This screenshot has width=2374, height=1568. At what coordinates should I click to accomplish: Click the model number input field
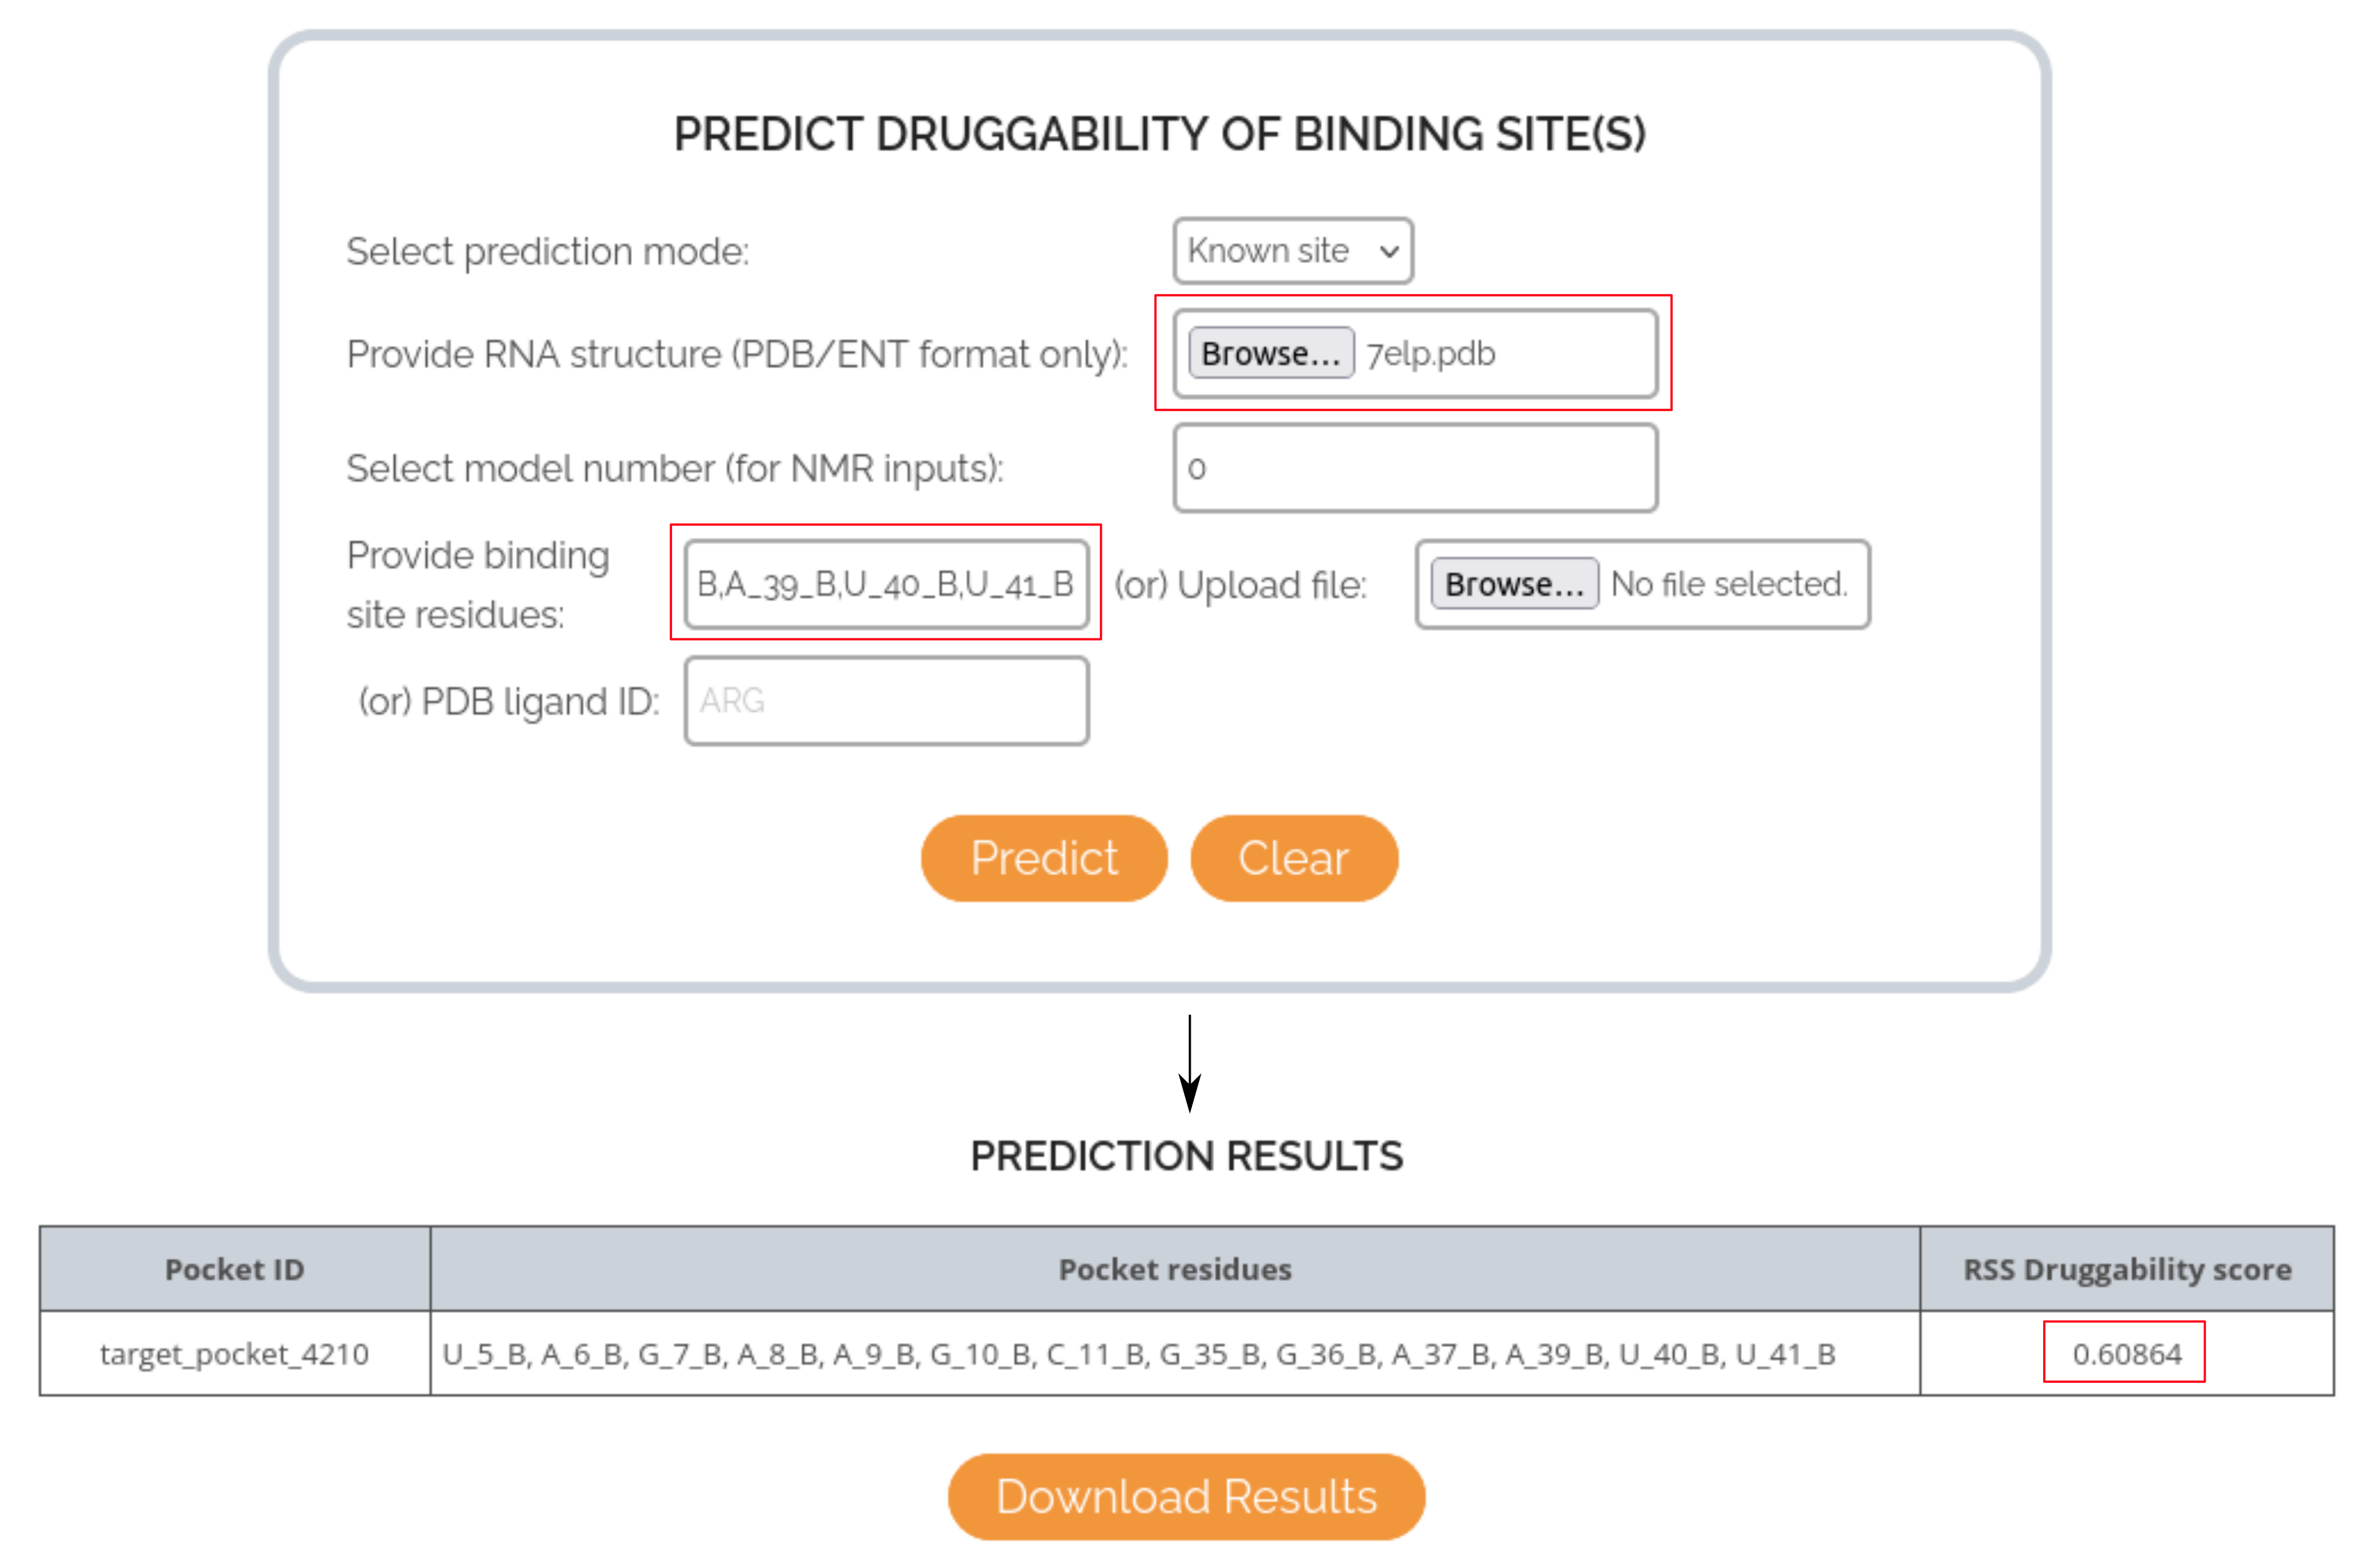click(1415, 468)
